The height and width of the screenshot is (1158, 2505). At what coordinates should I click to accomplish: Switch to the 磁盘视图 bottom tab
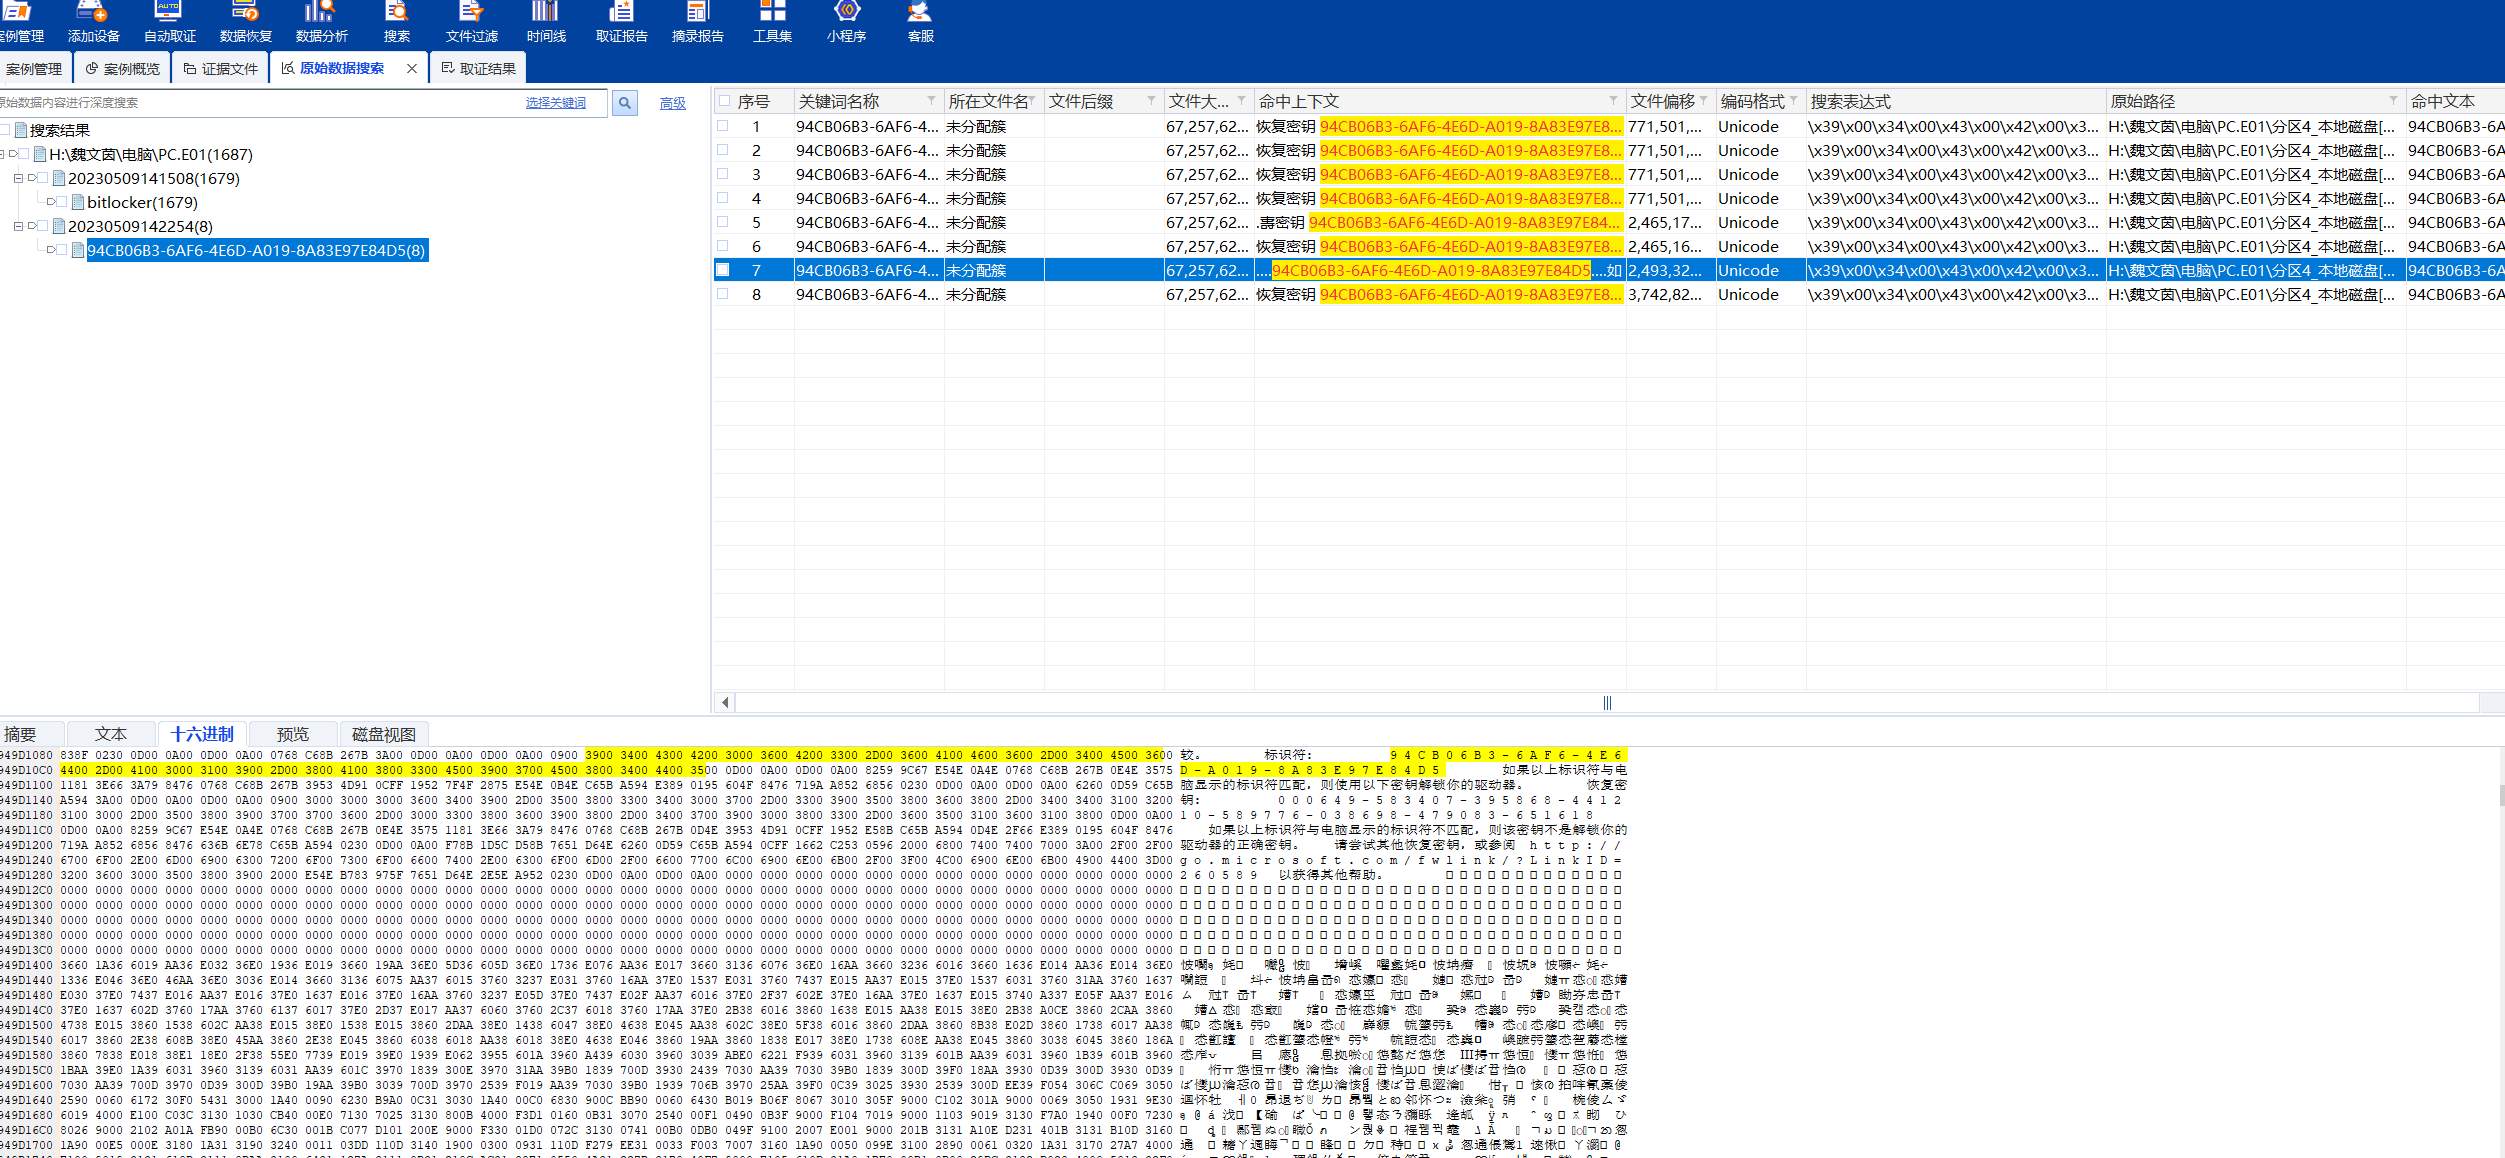pos(383,734)
